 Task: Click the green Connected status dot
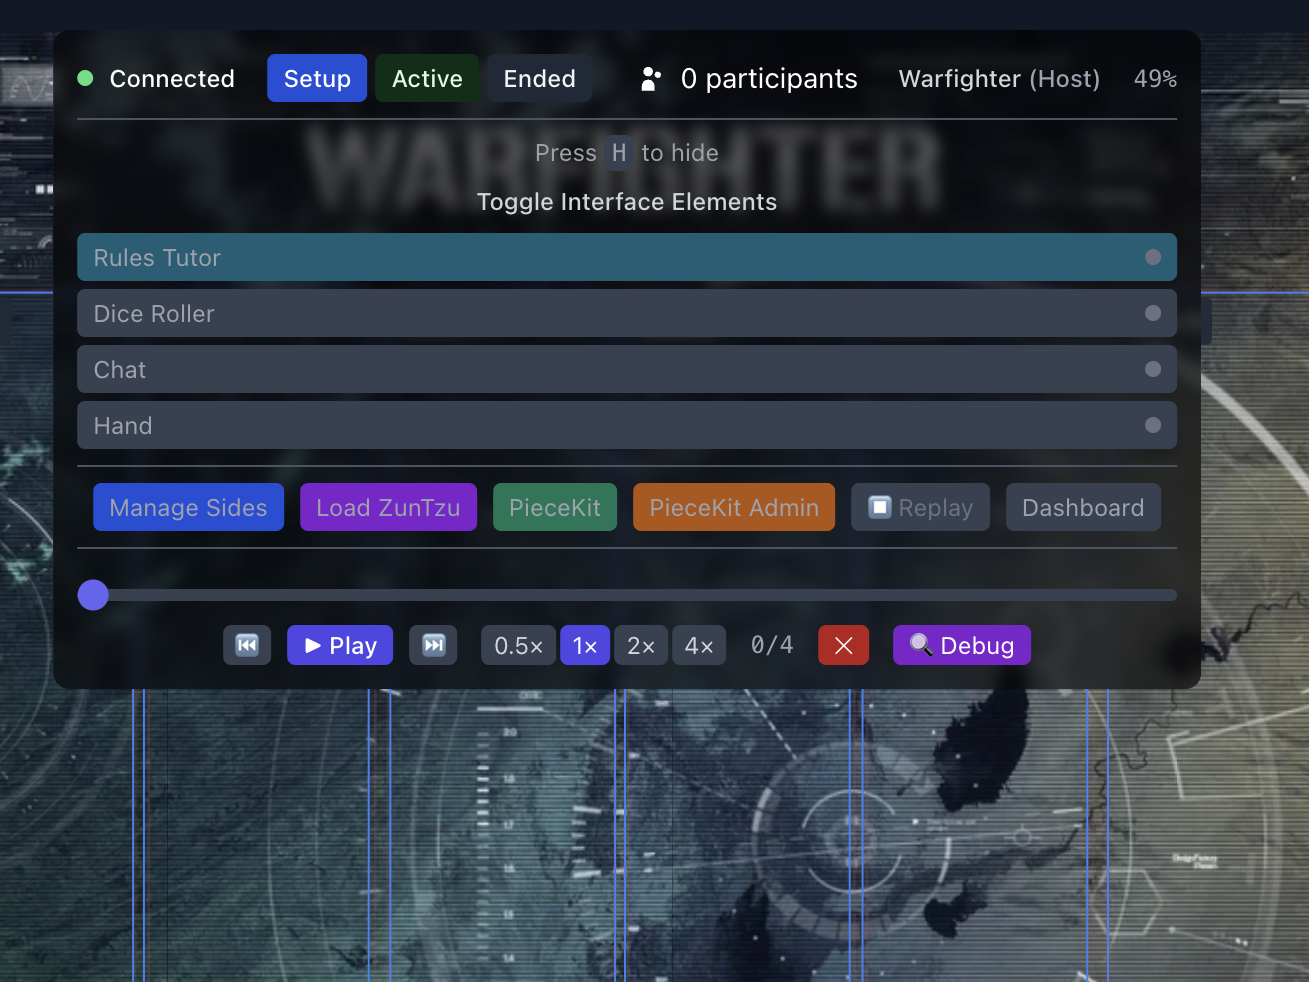click(85, 78)
